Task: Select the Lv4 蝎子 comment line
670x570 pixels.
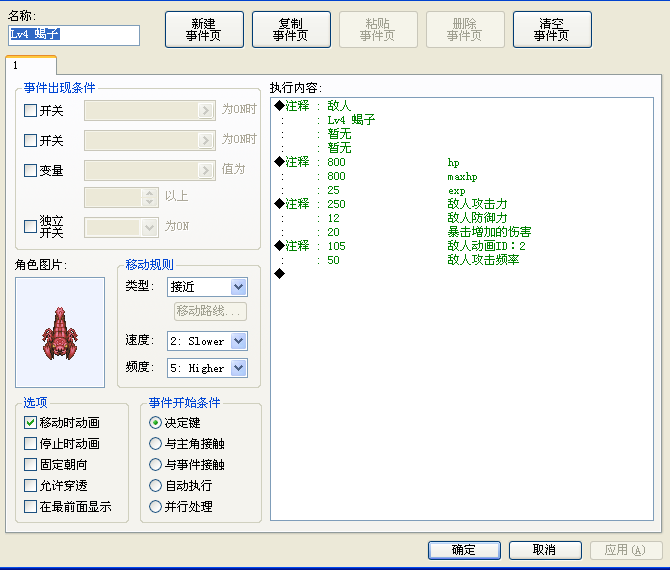Action: point(461,120)
